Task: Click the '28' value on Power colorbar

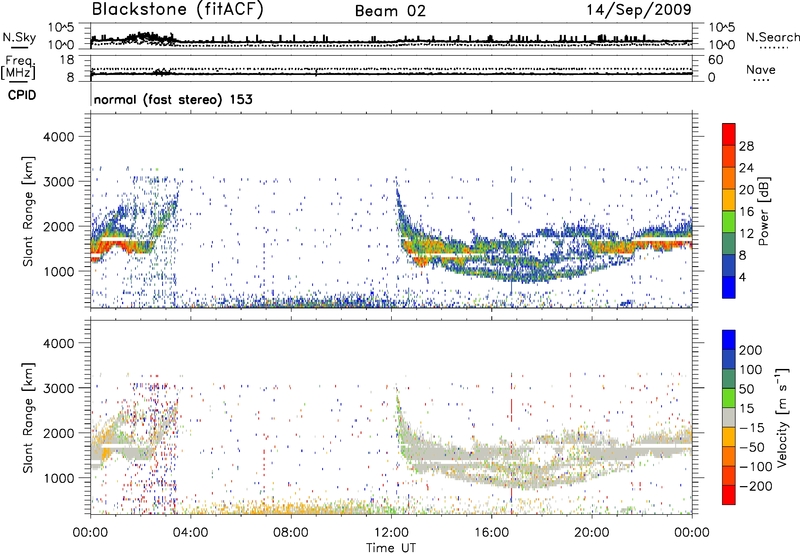Action: click(x=746, y=146)
